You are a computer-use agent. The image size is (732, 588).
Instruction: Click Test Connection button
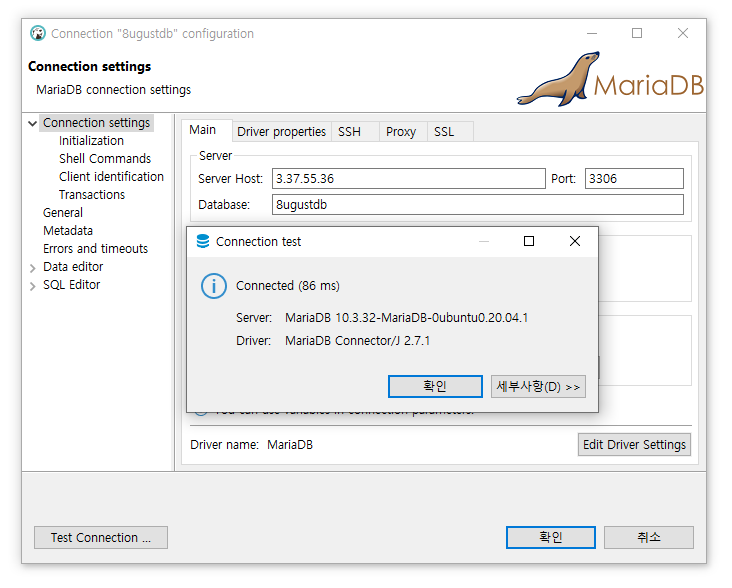[101, 538]
